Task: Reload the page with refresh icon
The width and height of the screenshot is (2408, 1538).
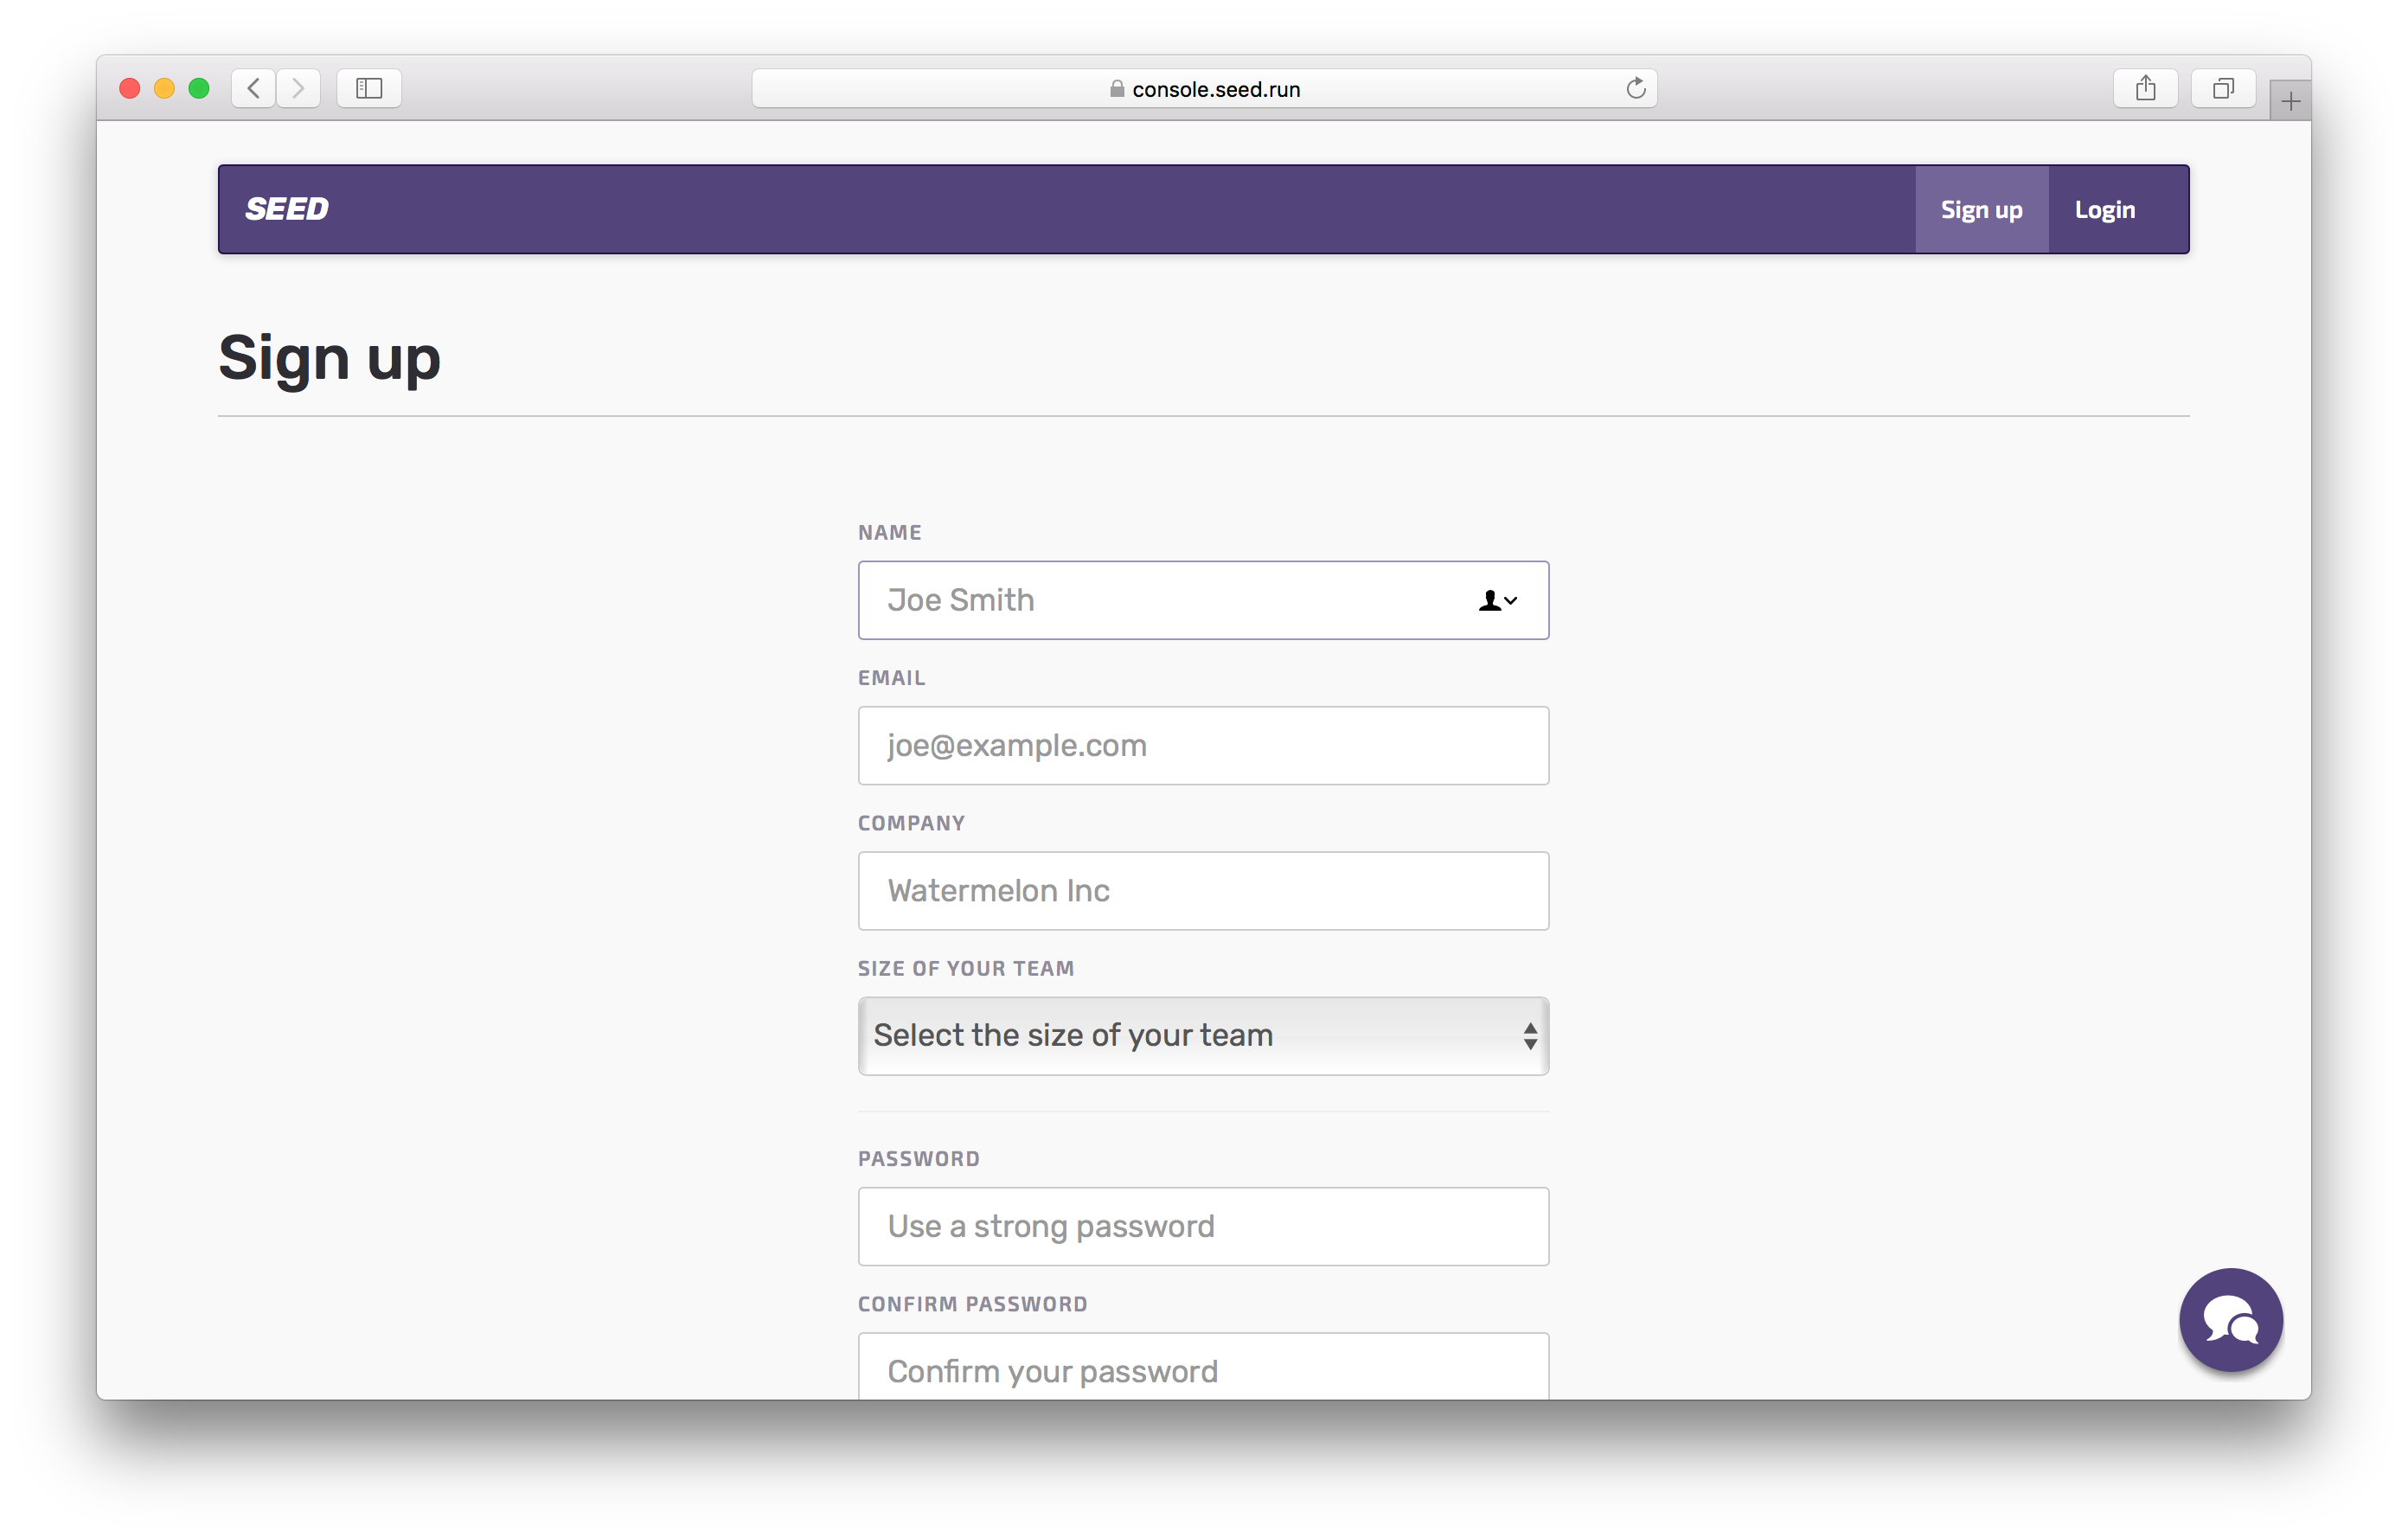Action: pyautogui.click(x=1635, y=88)
